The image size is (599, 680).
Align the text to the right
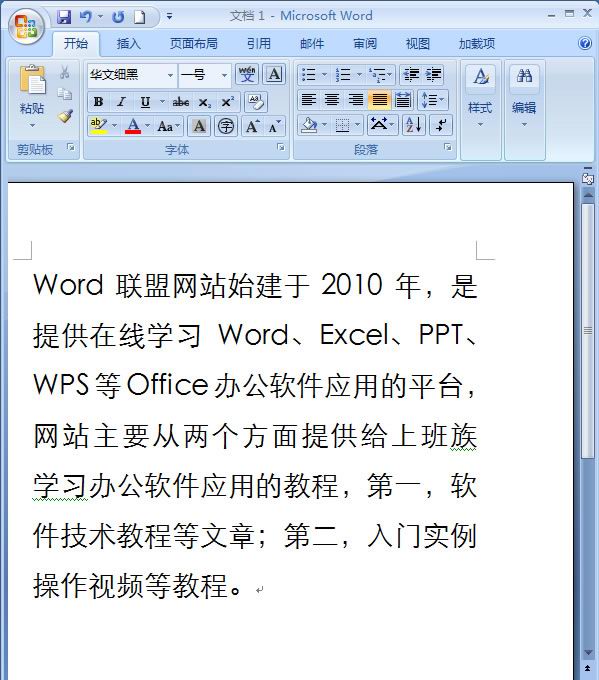pos(356,100)
